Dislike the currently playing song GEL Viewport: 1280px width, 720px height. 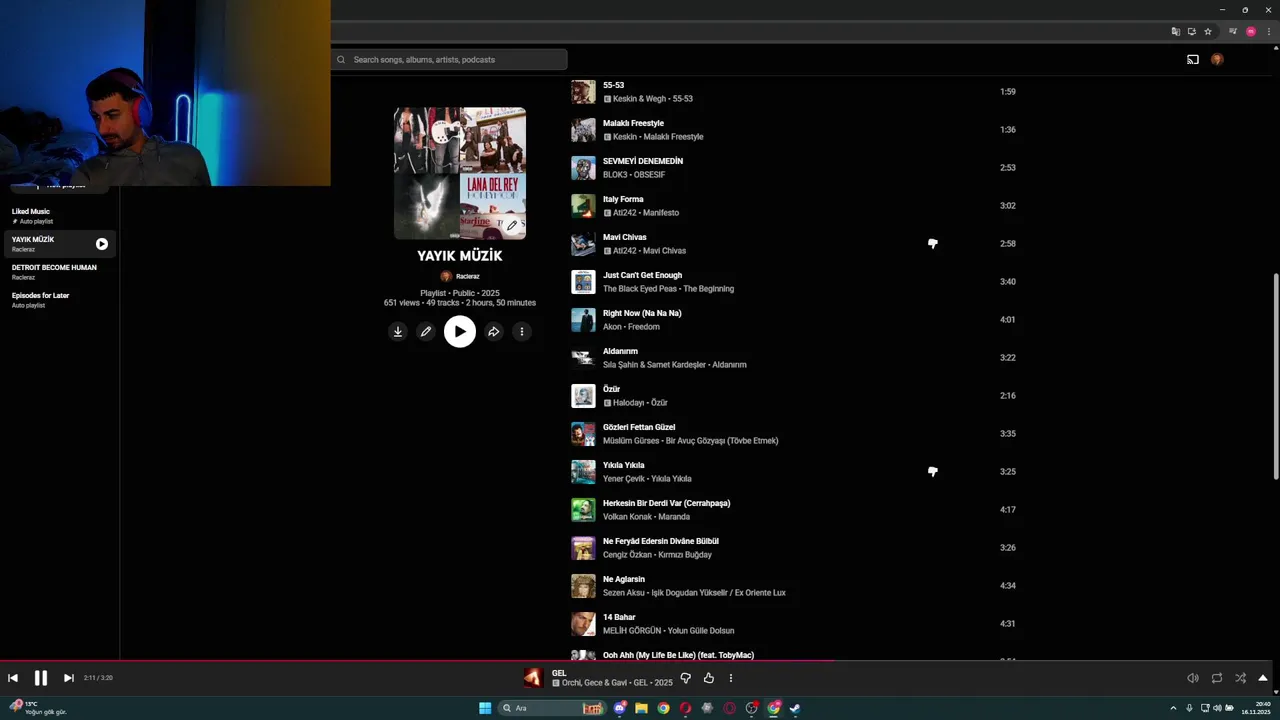[685, 678]
